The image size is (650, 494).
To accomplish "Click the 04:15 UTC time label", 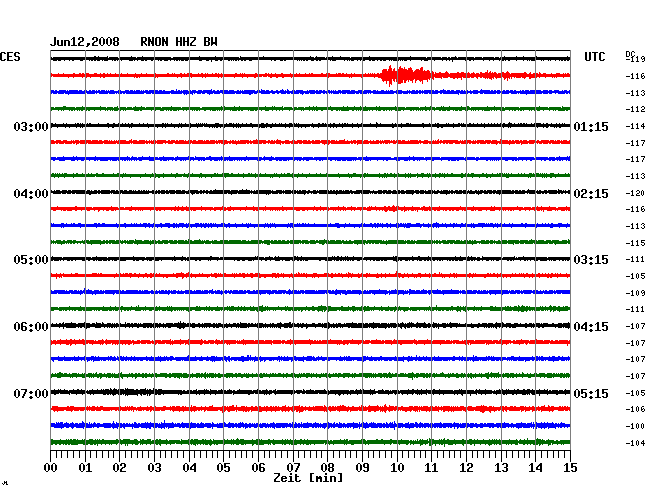I will (x=591, y=327).
